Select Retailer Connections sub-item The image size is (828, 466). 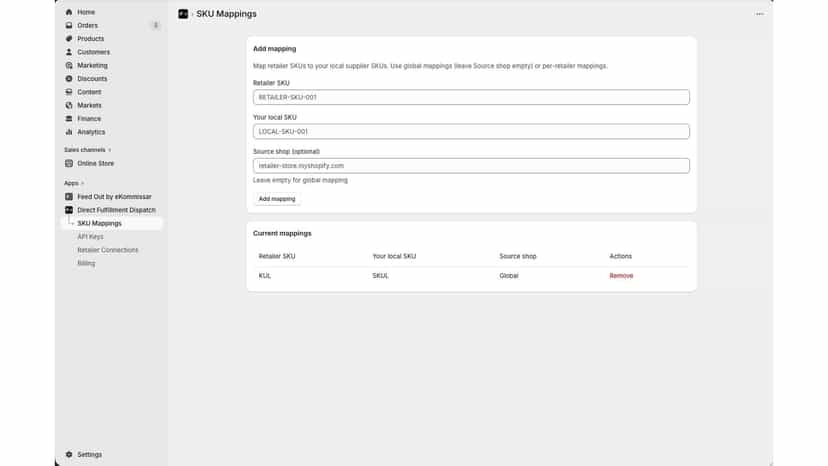coord(108,250)
